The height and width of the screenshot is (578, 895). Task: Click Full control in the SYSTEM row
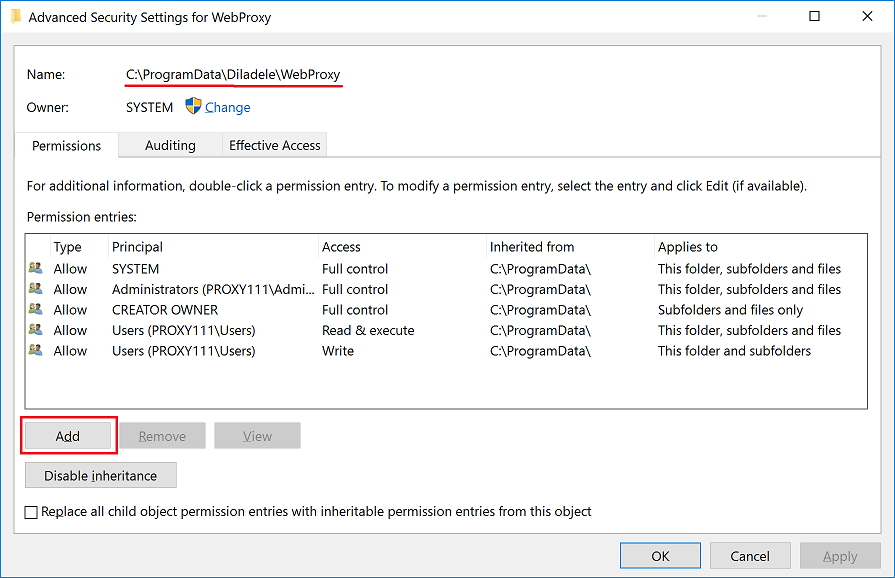pos(354,269)
